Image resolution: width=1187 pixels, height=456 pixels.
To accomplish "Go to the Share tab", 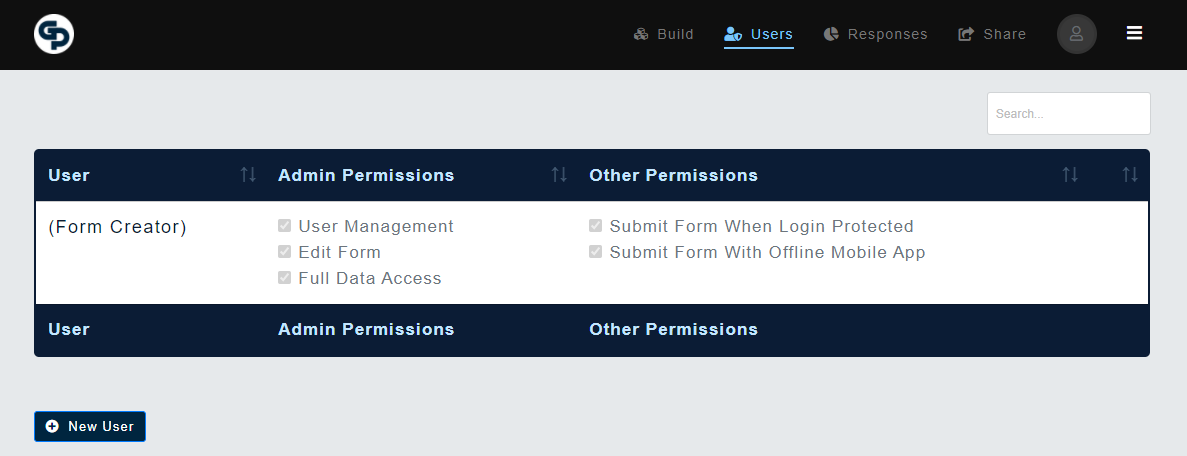I will pyautogui.click(x=992, y=34).
